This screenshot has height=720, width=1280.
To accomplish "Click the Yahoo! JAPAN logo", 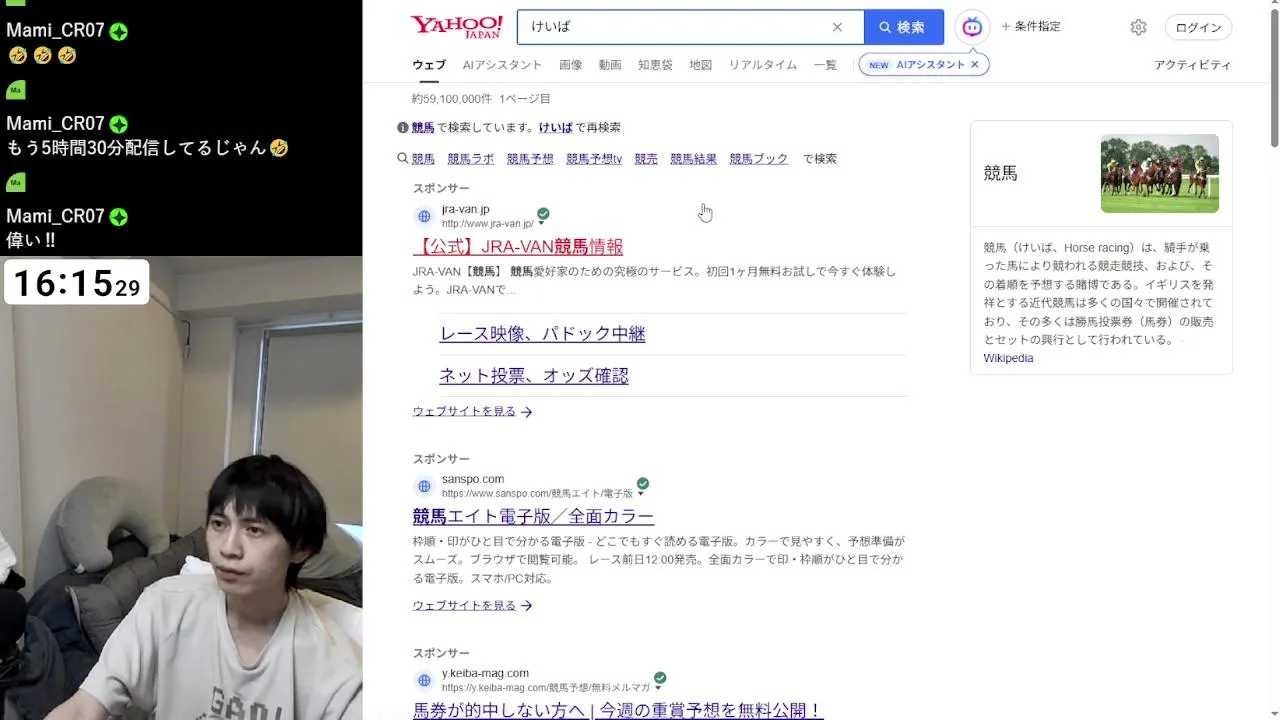I will pyautogui.click(x=456, y=27).
